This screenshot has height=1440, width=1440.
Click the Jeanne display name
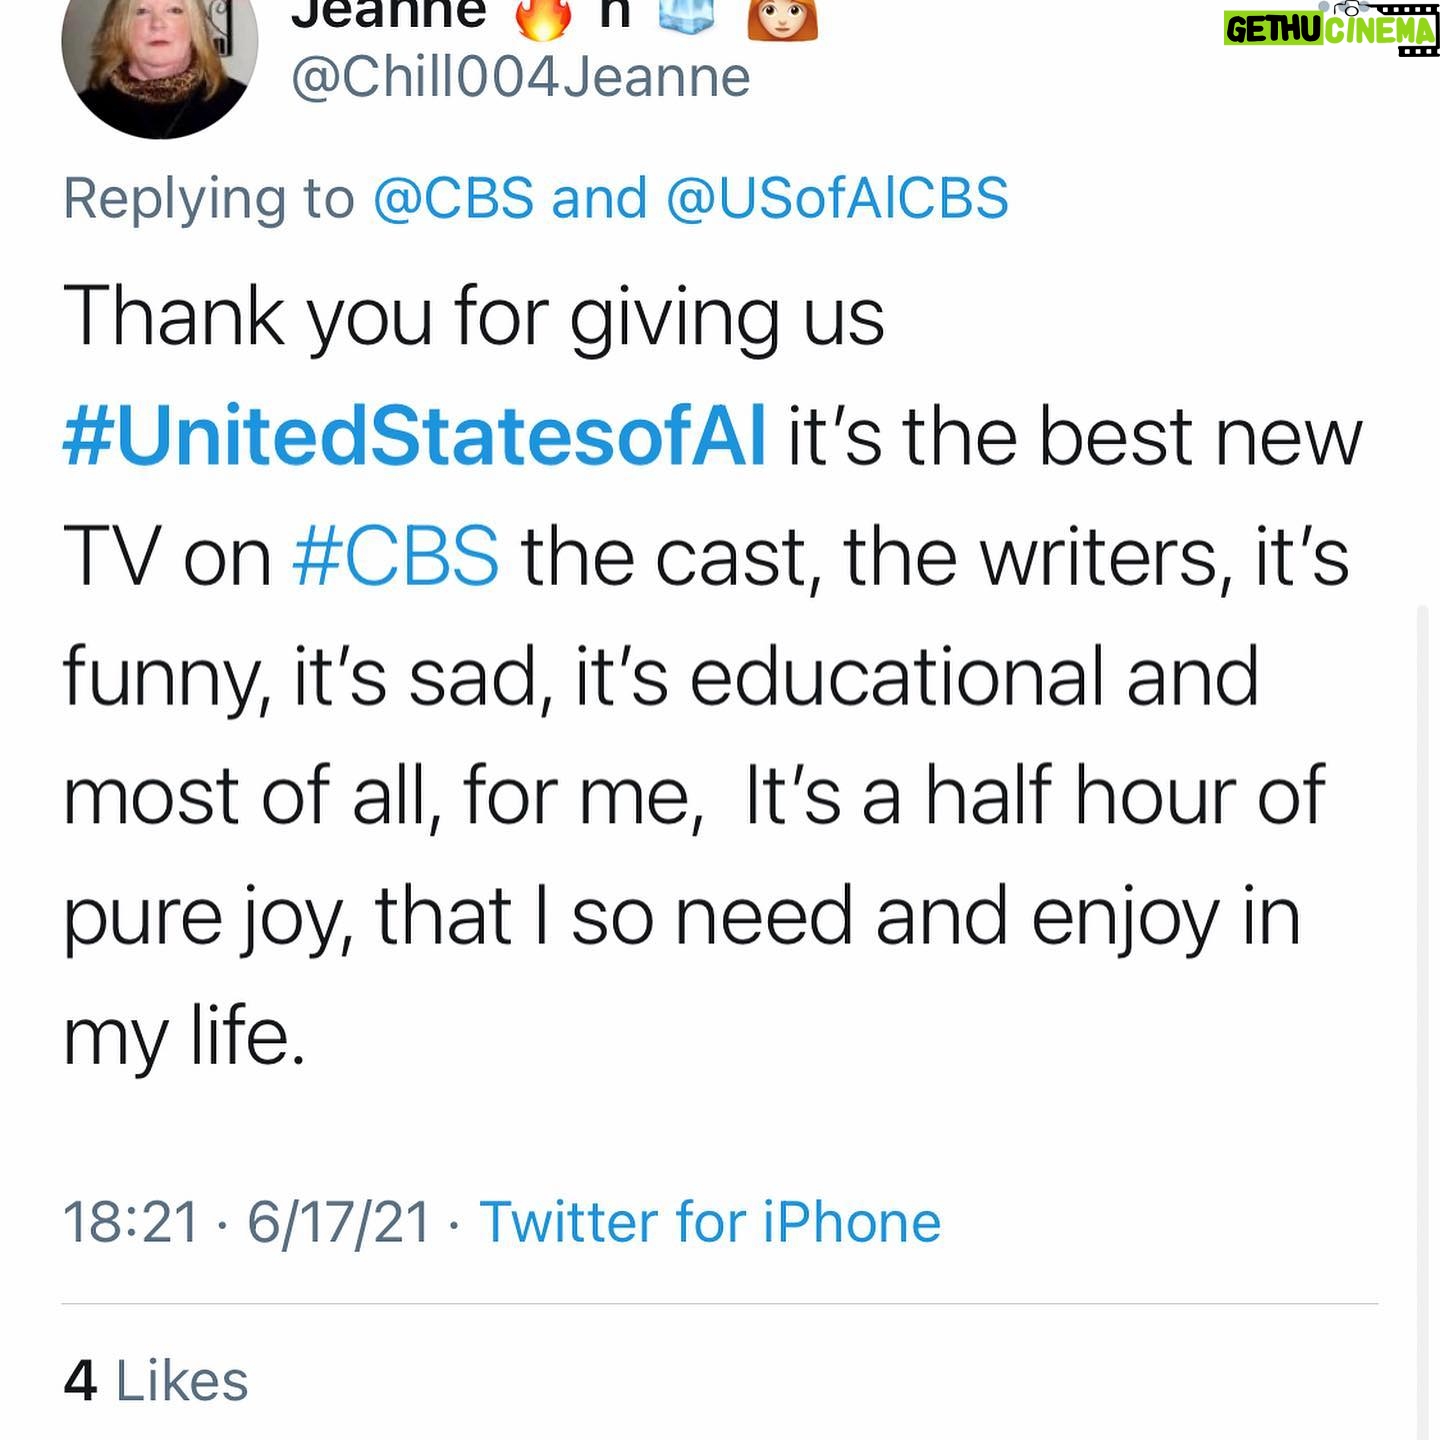coord(388,14)
